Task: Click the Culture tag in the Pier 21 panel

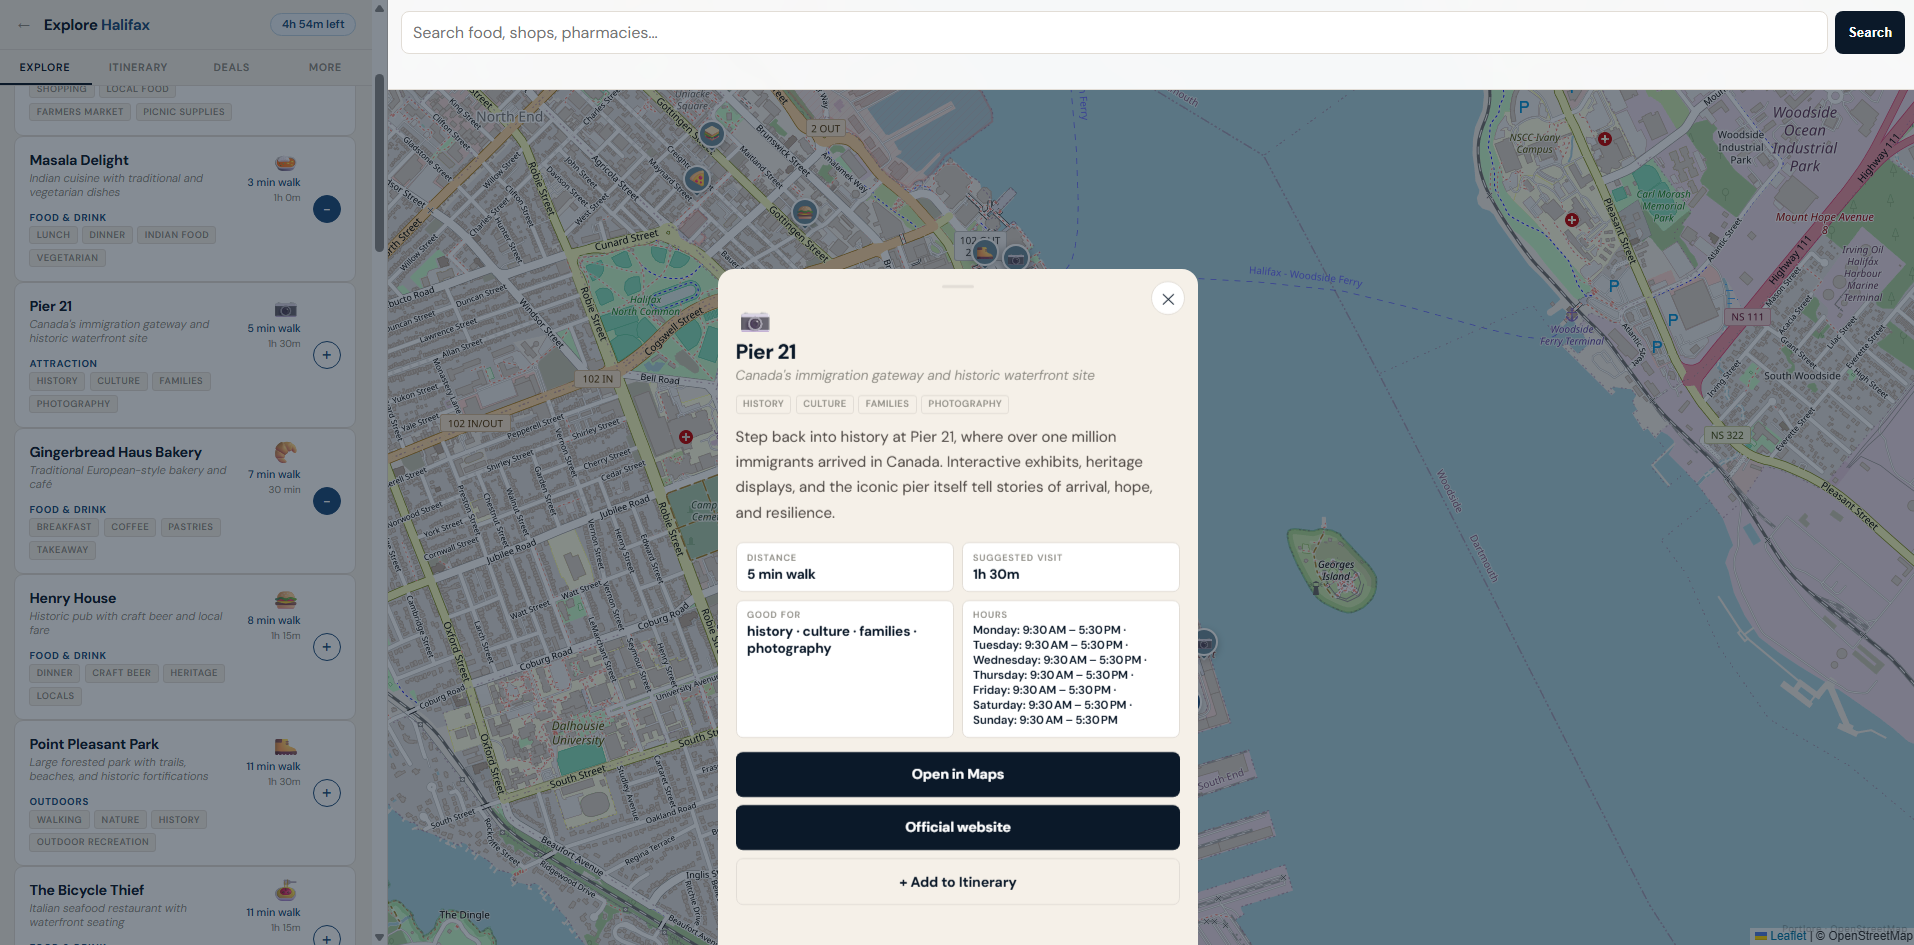Action: 825,404
